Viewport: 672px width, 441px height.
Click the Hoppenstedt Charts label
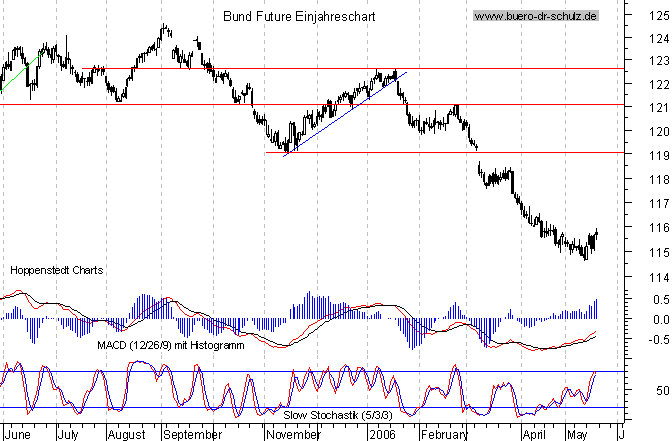point(57,270)
